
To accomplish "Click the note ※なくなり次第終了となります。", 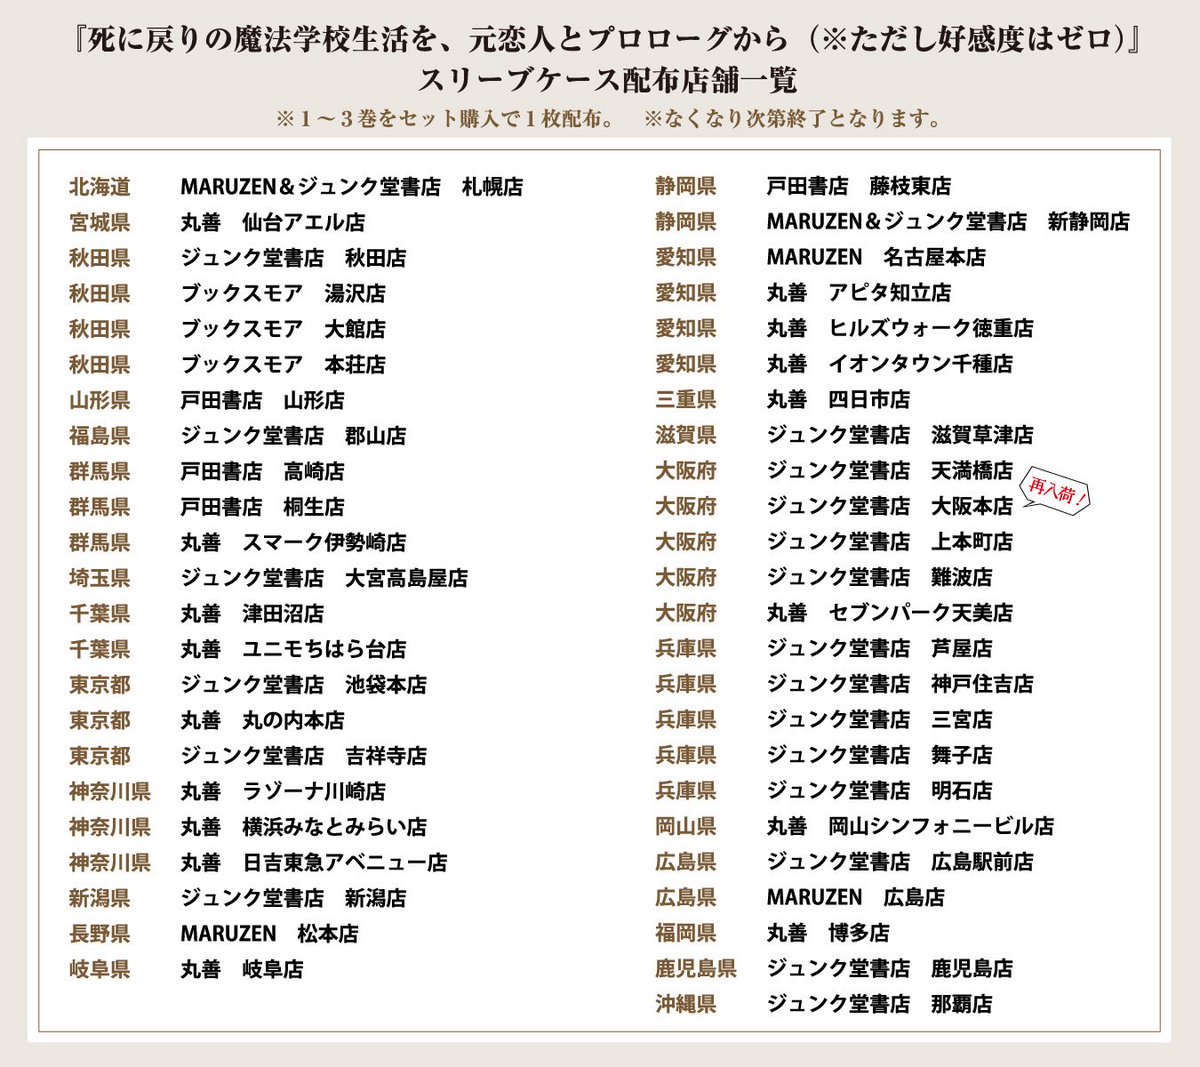I will point(792,119).
